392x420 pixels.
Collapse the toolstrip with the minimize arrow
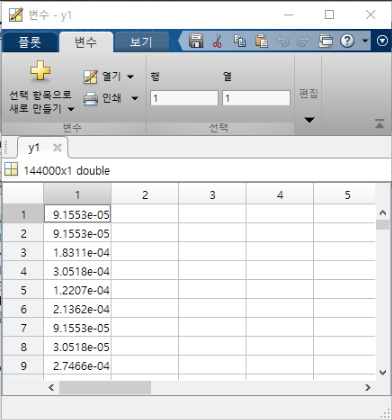379,124
